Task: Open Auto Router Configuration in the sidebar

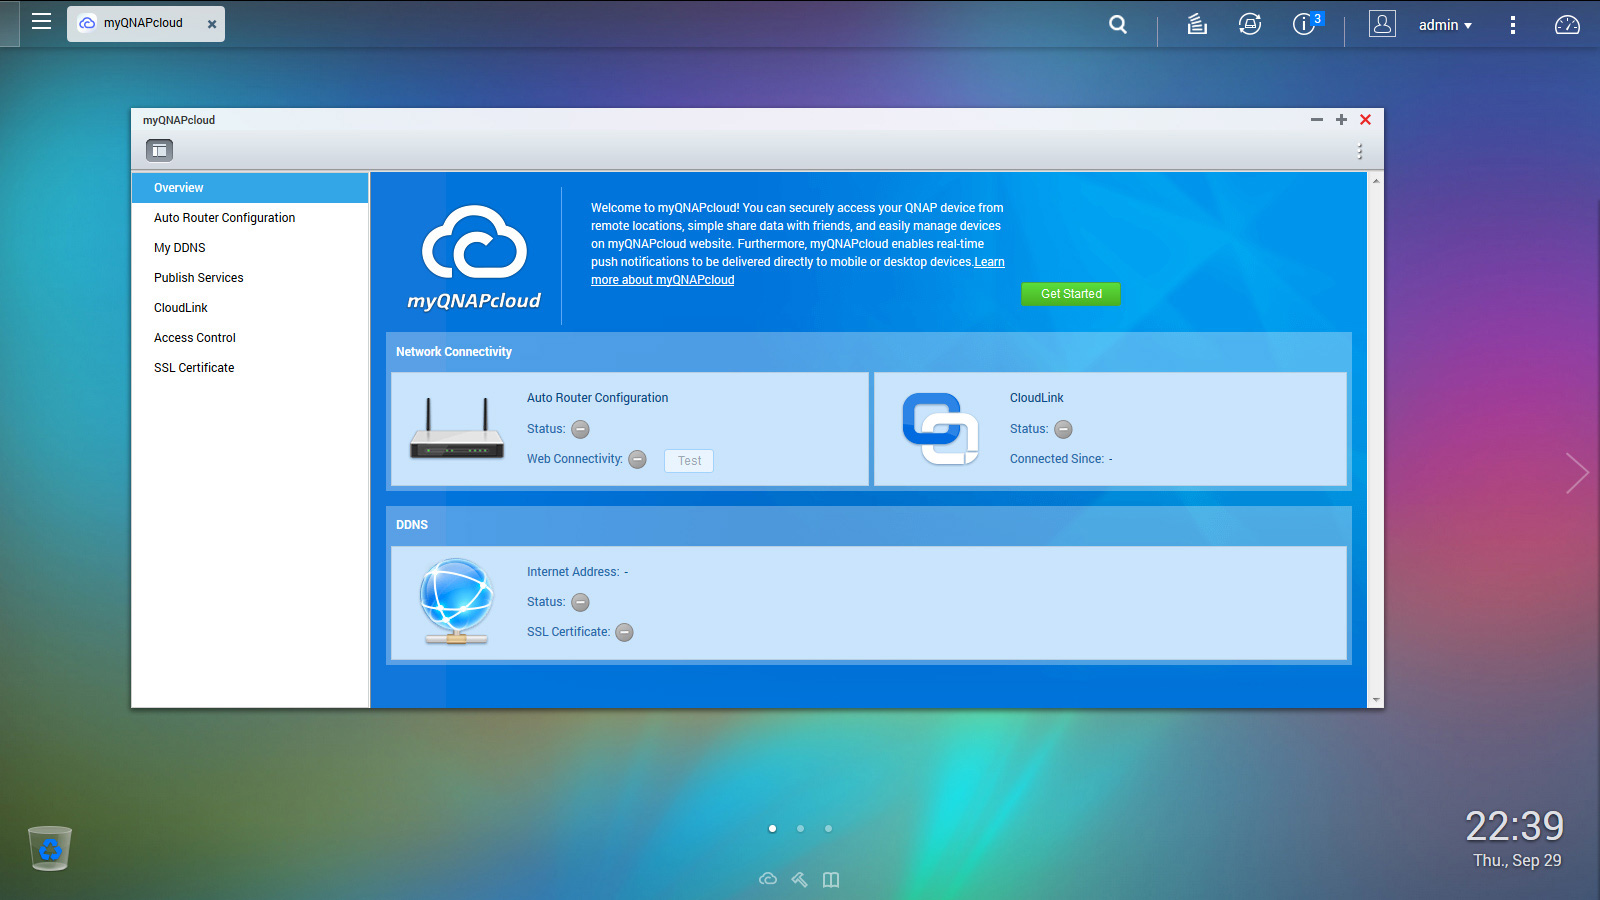Action: 250,218
